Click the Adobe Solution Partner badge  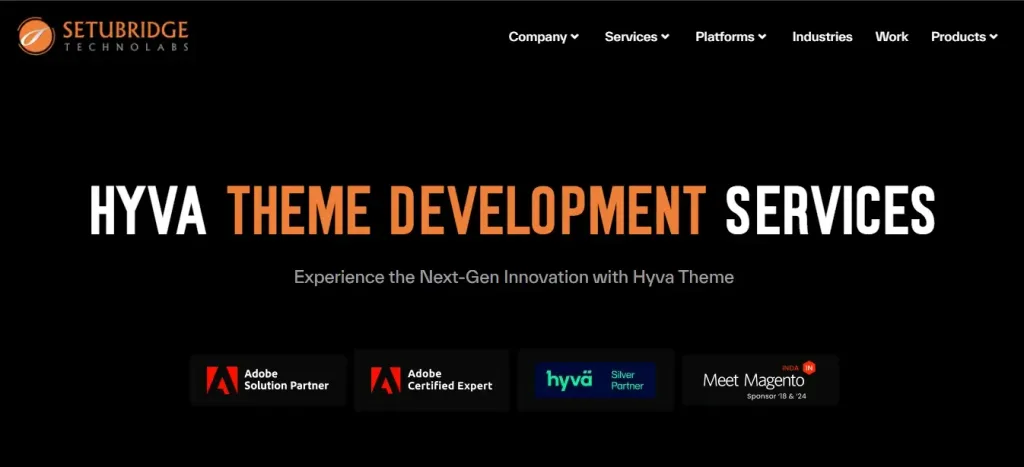click(268, 380)
